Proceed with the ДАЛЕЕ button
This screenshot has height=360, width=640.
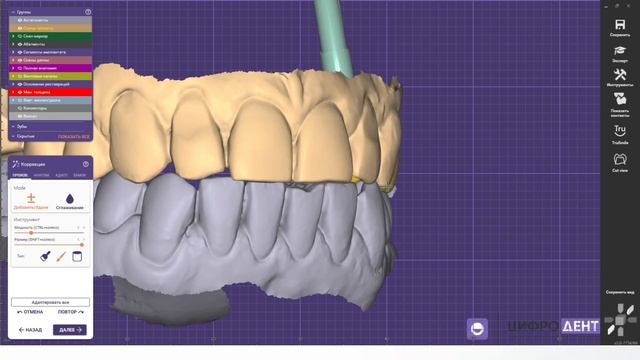[x=70, y=330]
